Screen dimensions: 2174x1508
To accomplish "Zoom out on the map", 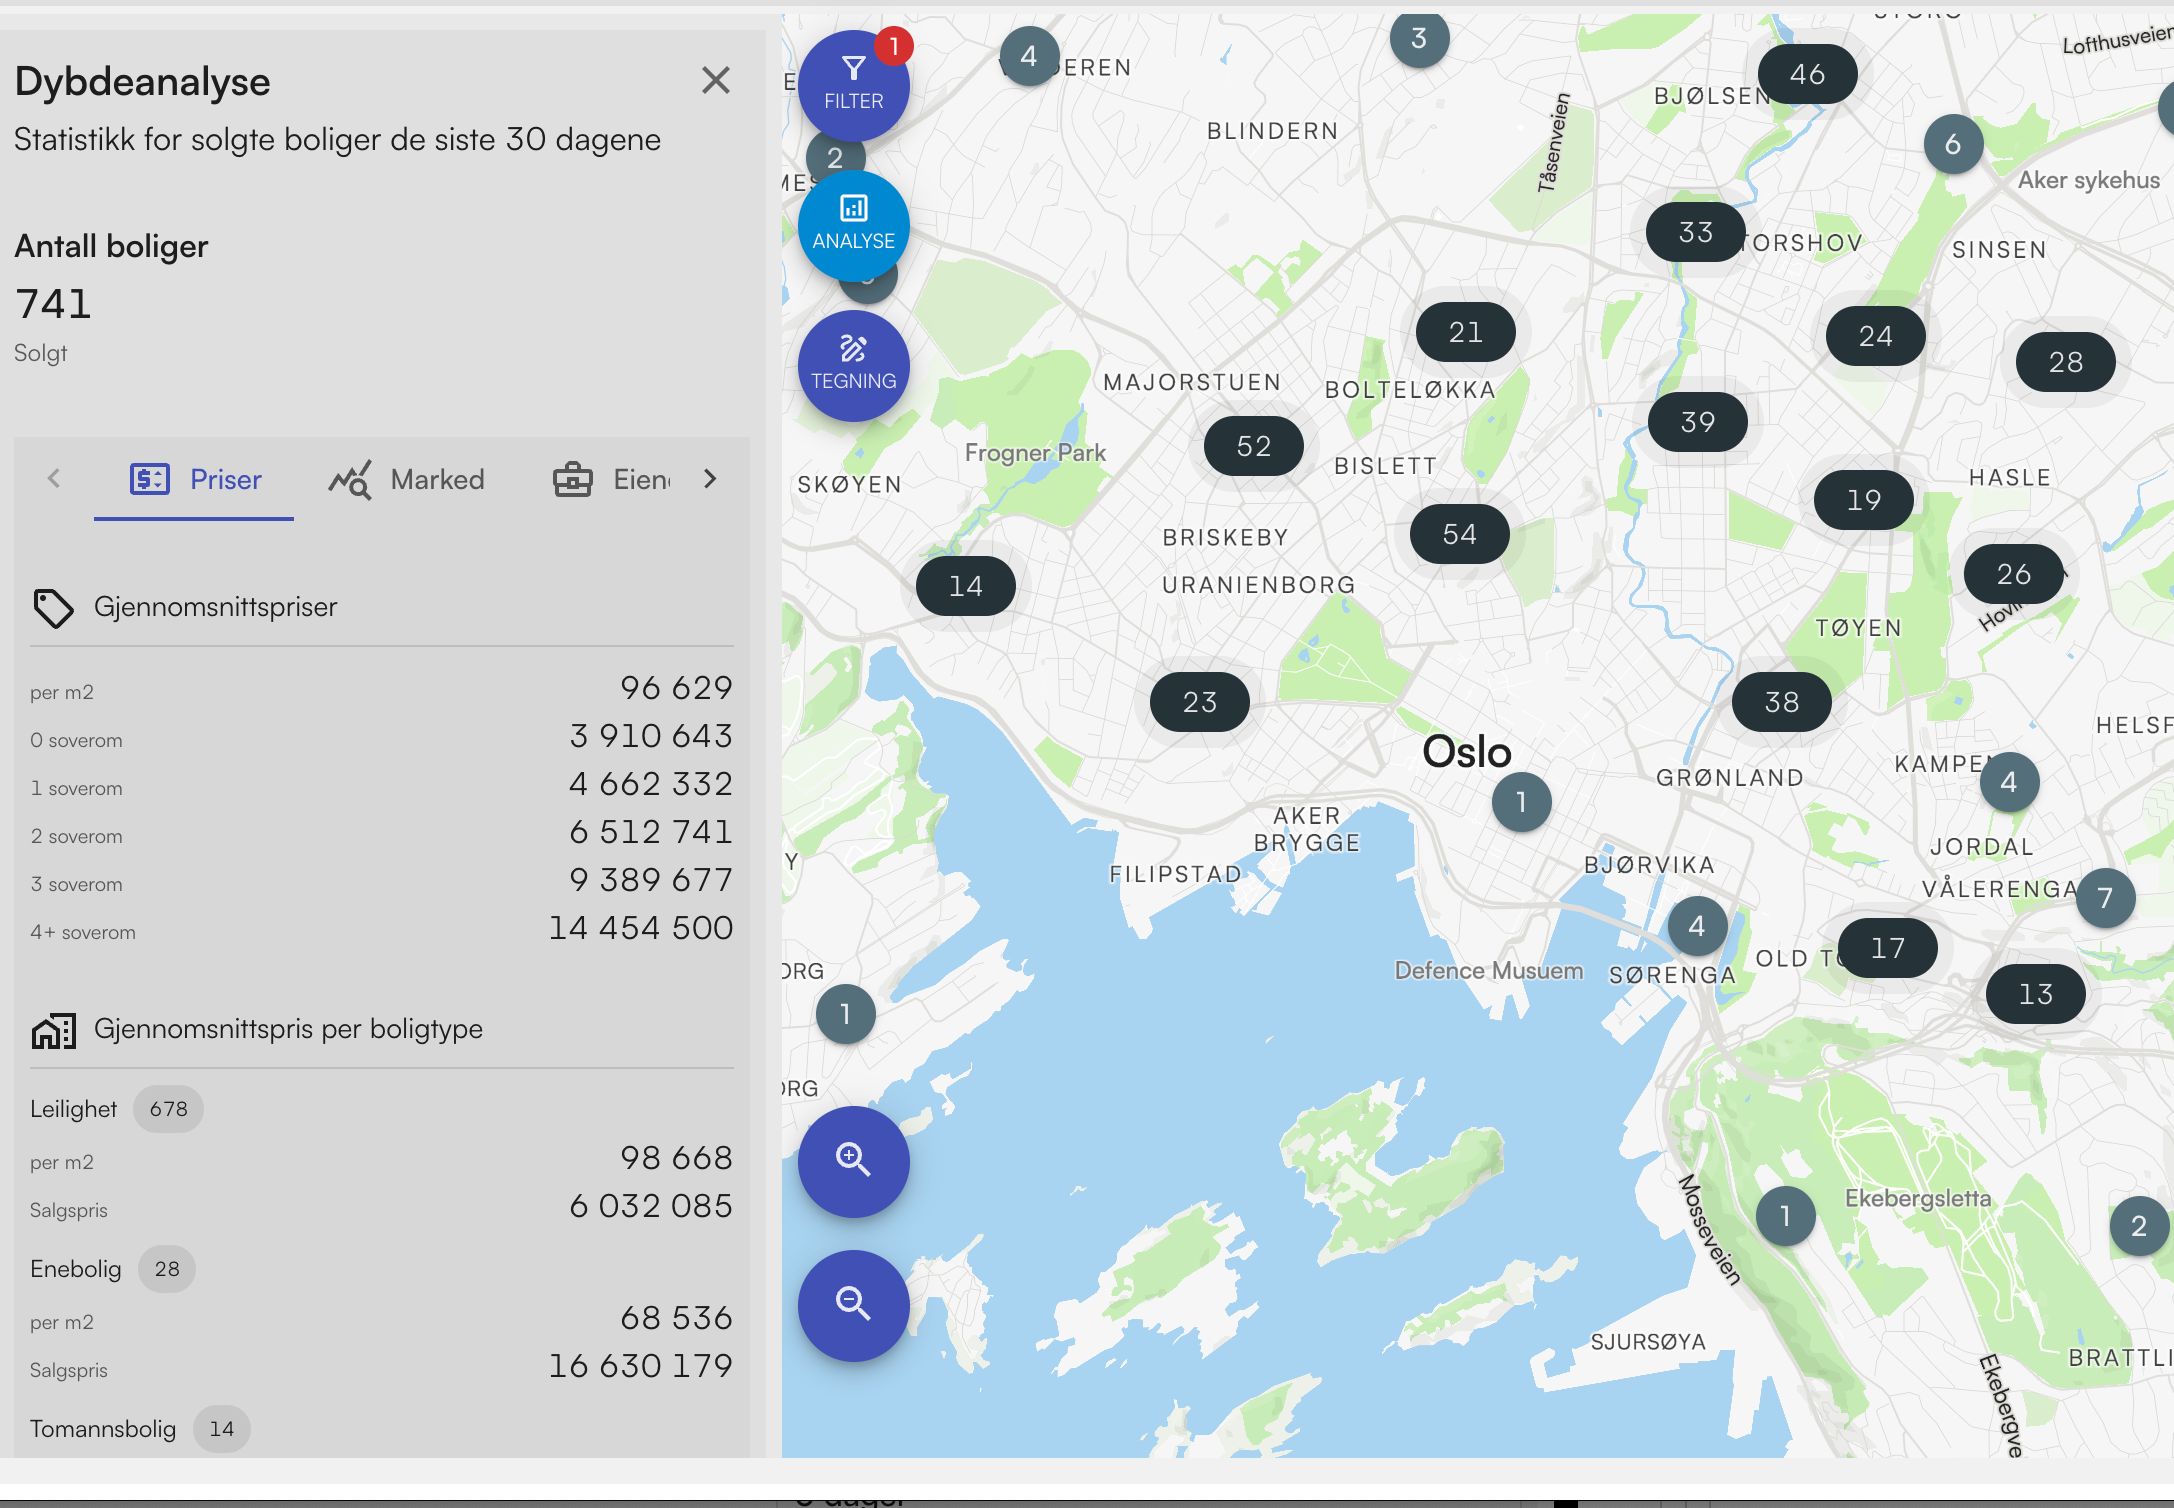I will [x=853, y=1304].
